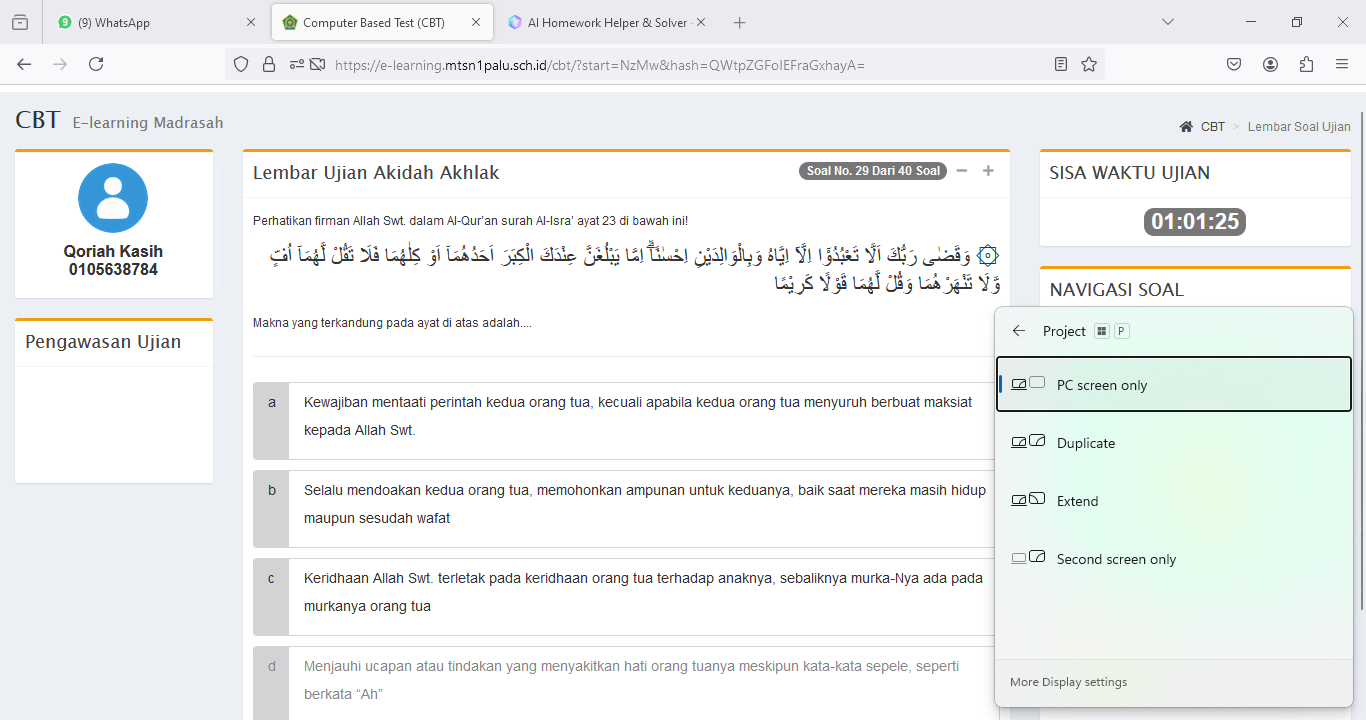This screenshot has height=720, width=1366.
Task: Select Duplicate projection mode
Action: (x=1174, y=443)
